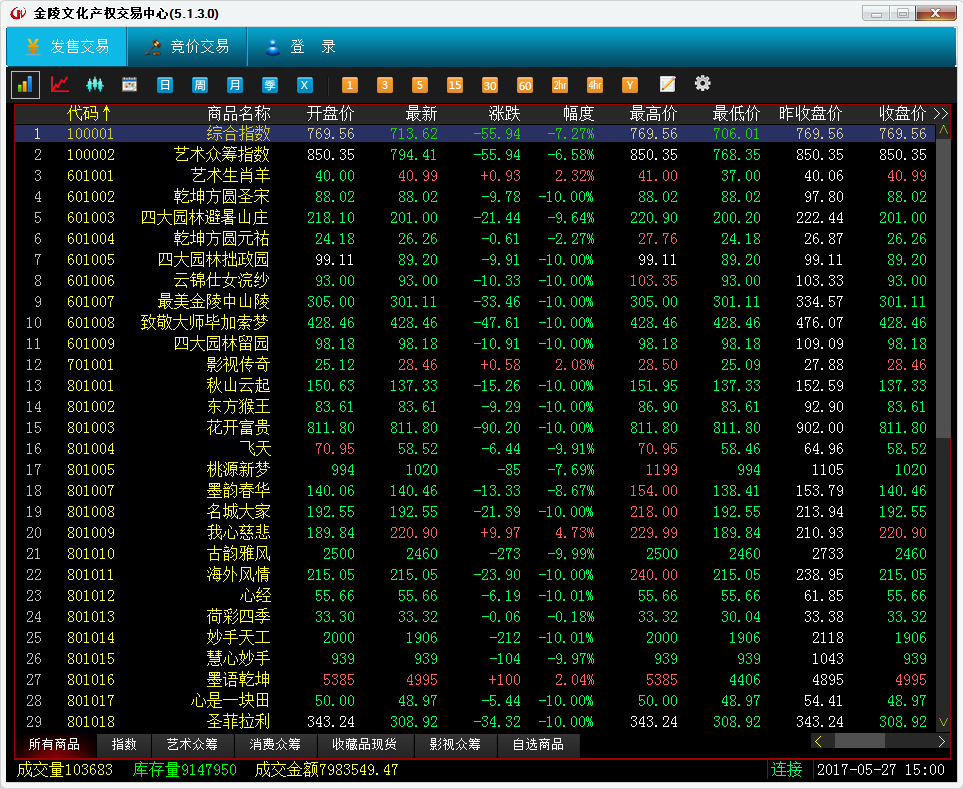The width and height of the screenshot is (963, 789).
Task: Click the 成交量103683 status text
Action: (64, 769)
